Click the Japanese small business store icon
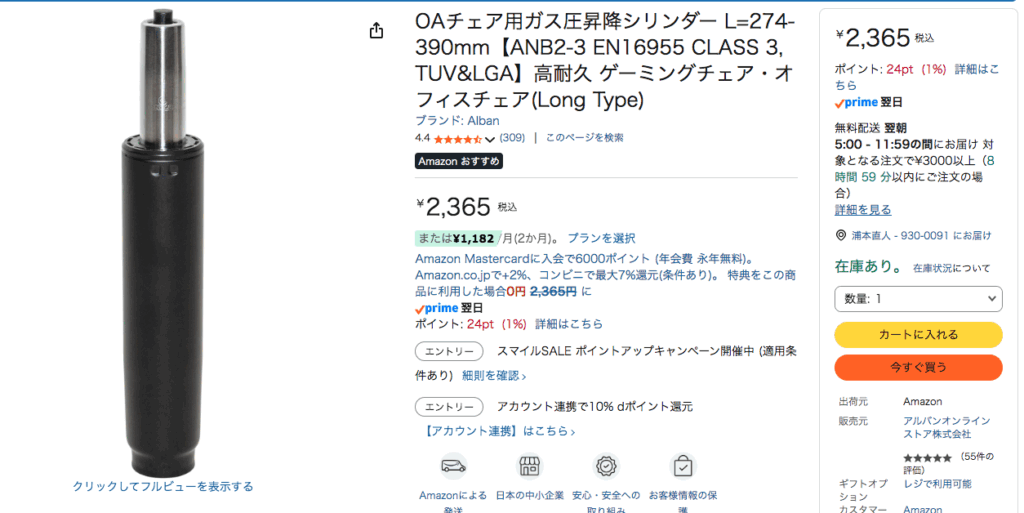This screenshot has width=1024, height=513. coord(530,466)
